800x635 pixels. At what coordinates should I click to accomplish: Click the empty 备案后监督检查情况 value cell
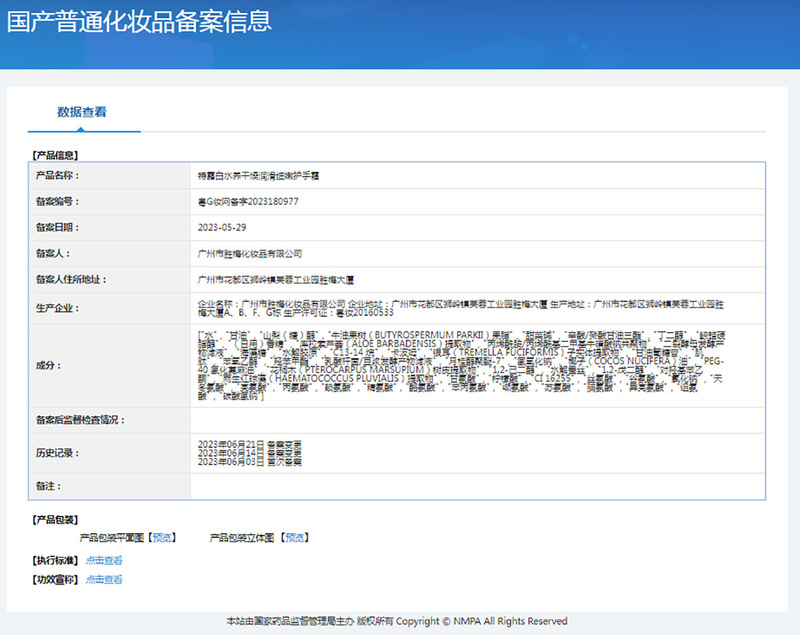pos(477,420)
